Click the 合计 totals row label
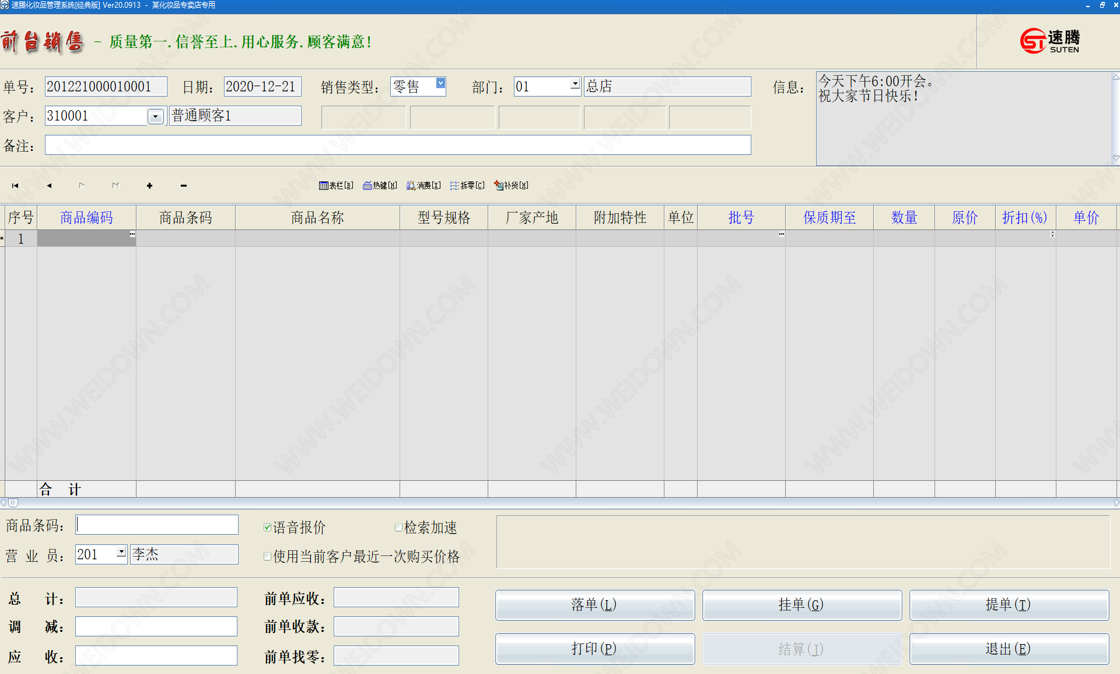 [61, 490]
